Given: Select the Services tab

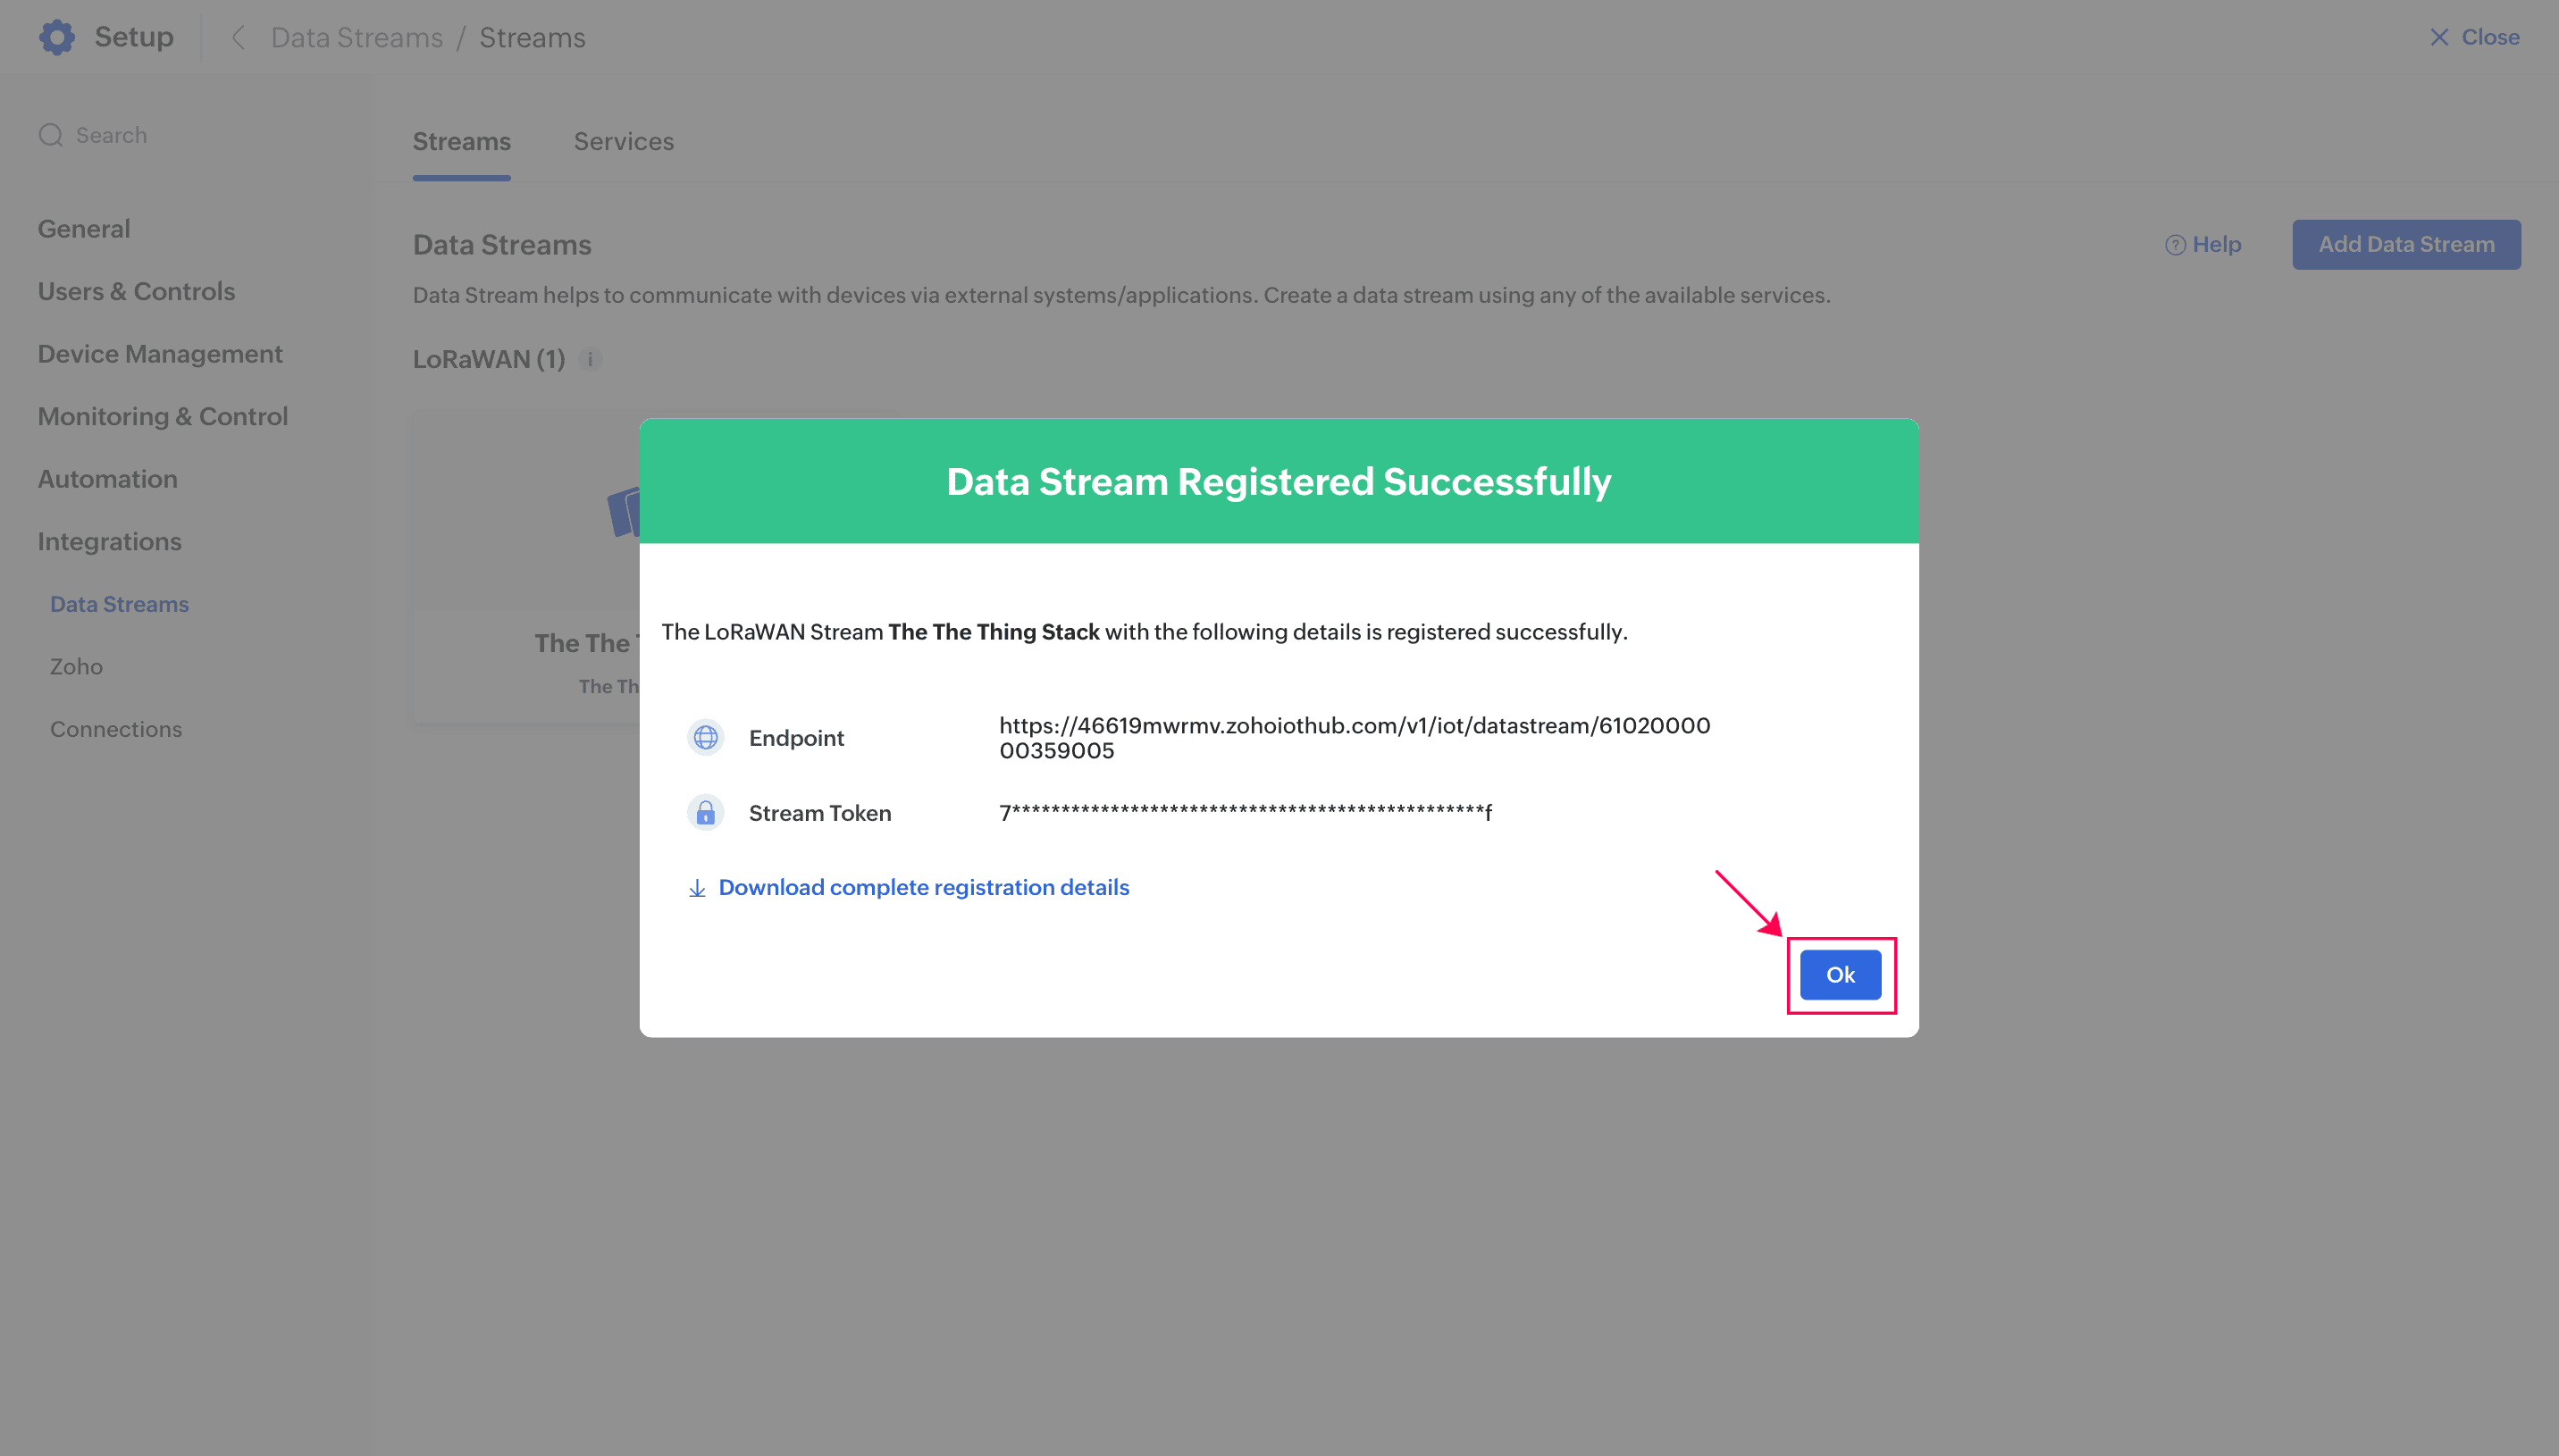Looking at the screenshot, I should [x=623, y=141].
